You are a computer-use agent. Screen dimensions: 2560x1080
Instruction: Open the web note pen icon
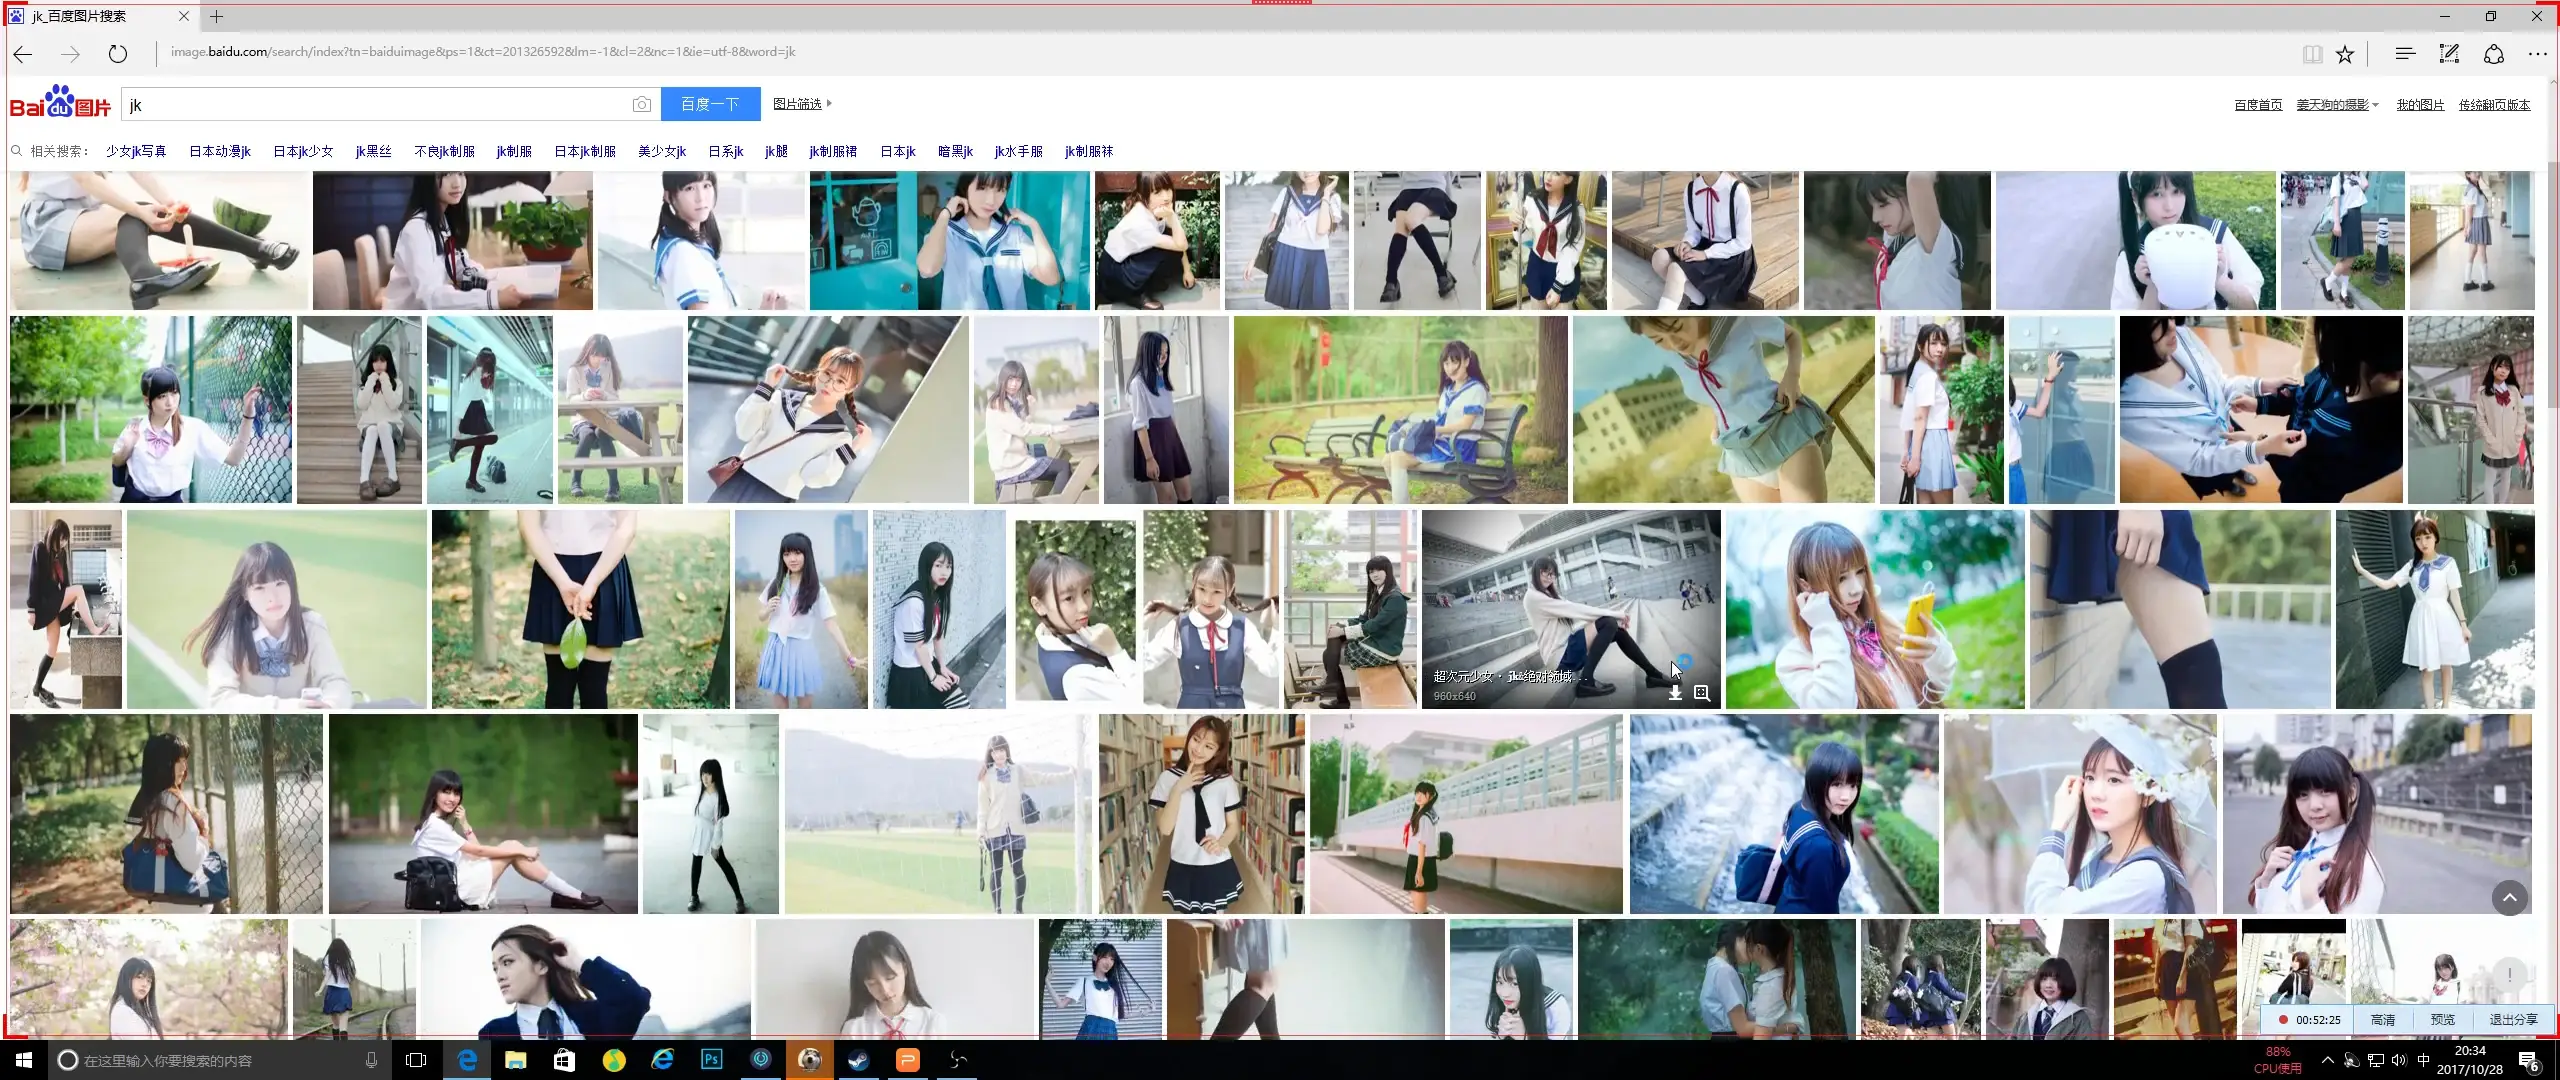tap(2449, 54)
